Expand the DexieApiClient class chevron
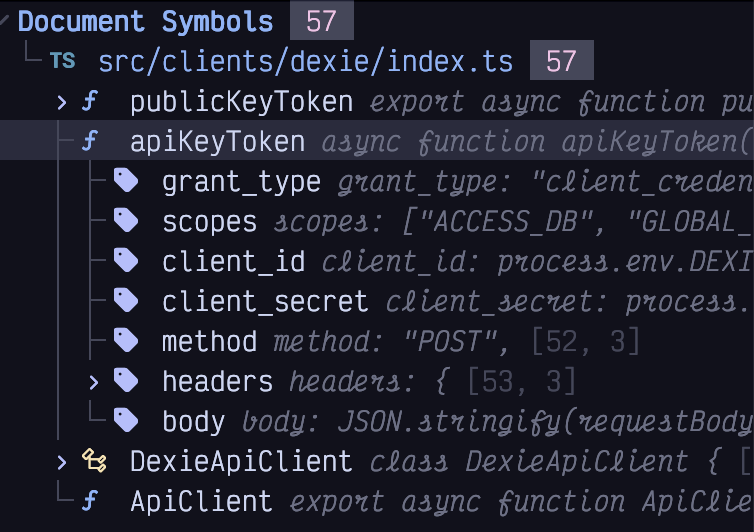Image resolution: width=754 pixels, height=532 pixels. [x=62, y=462]
